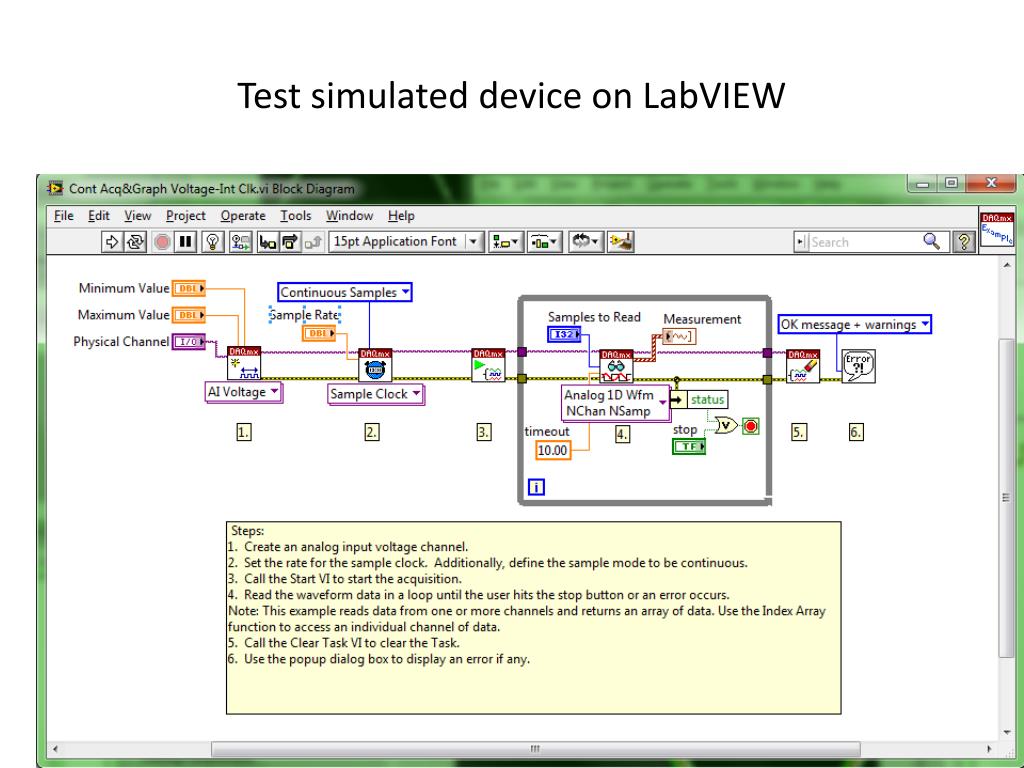Click the timeout constant 10.00
The height and width of the screenshot is (768, 1024).
coord(553,450)
